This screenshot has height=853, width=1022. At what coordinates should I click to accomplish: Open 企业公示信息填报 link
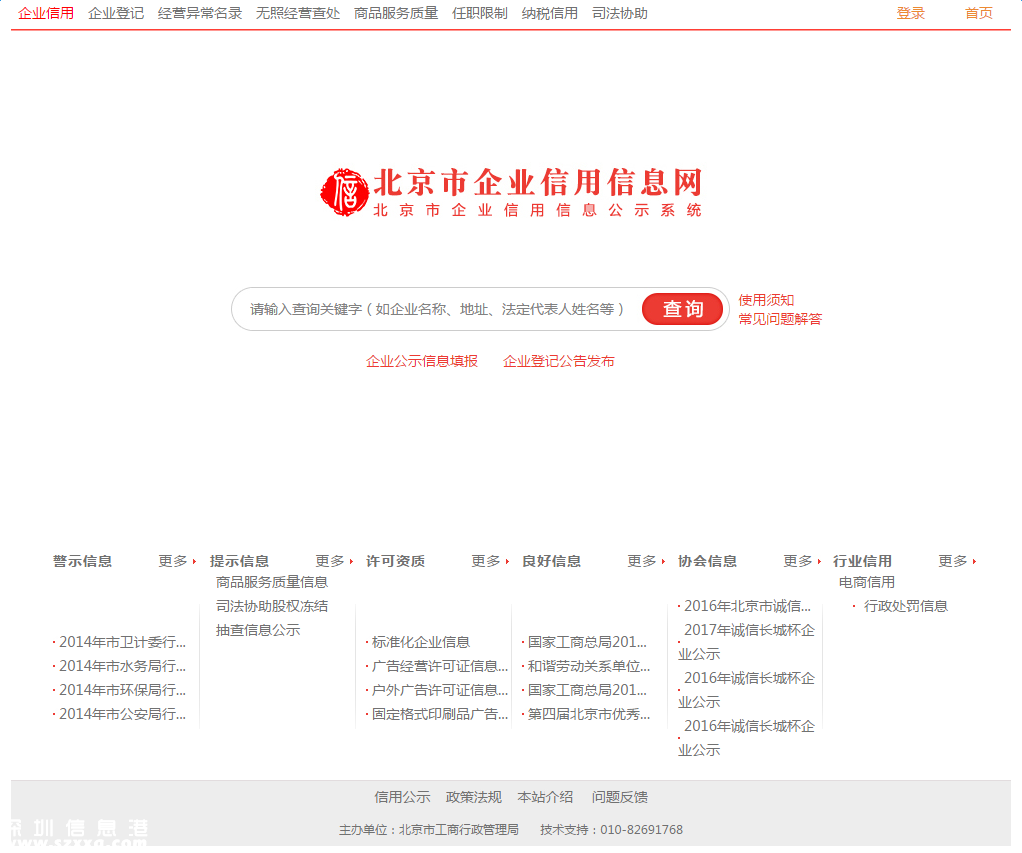click(x=422, y=361)
